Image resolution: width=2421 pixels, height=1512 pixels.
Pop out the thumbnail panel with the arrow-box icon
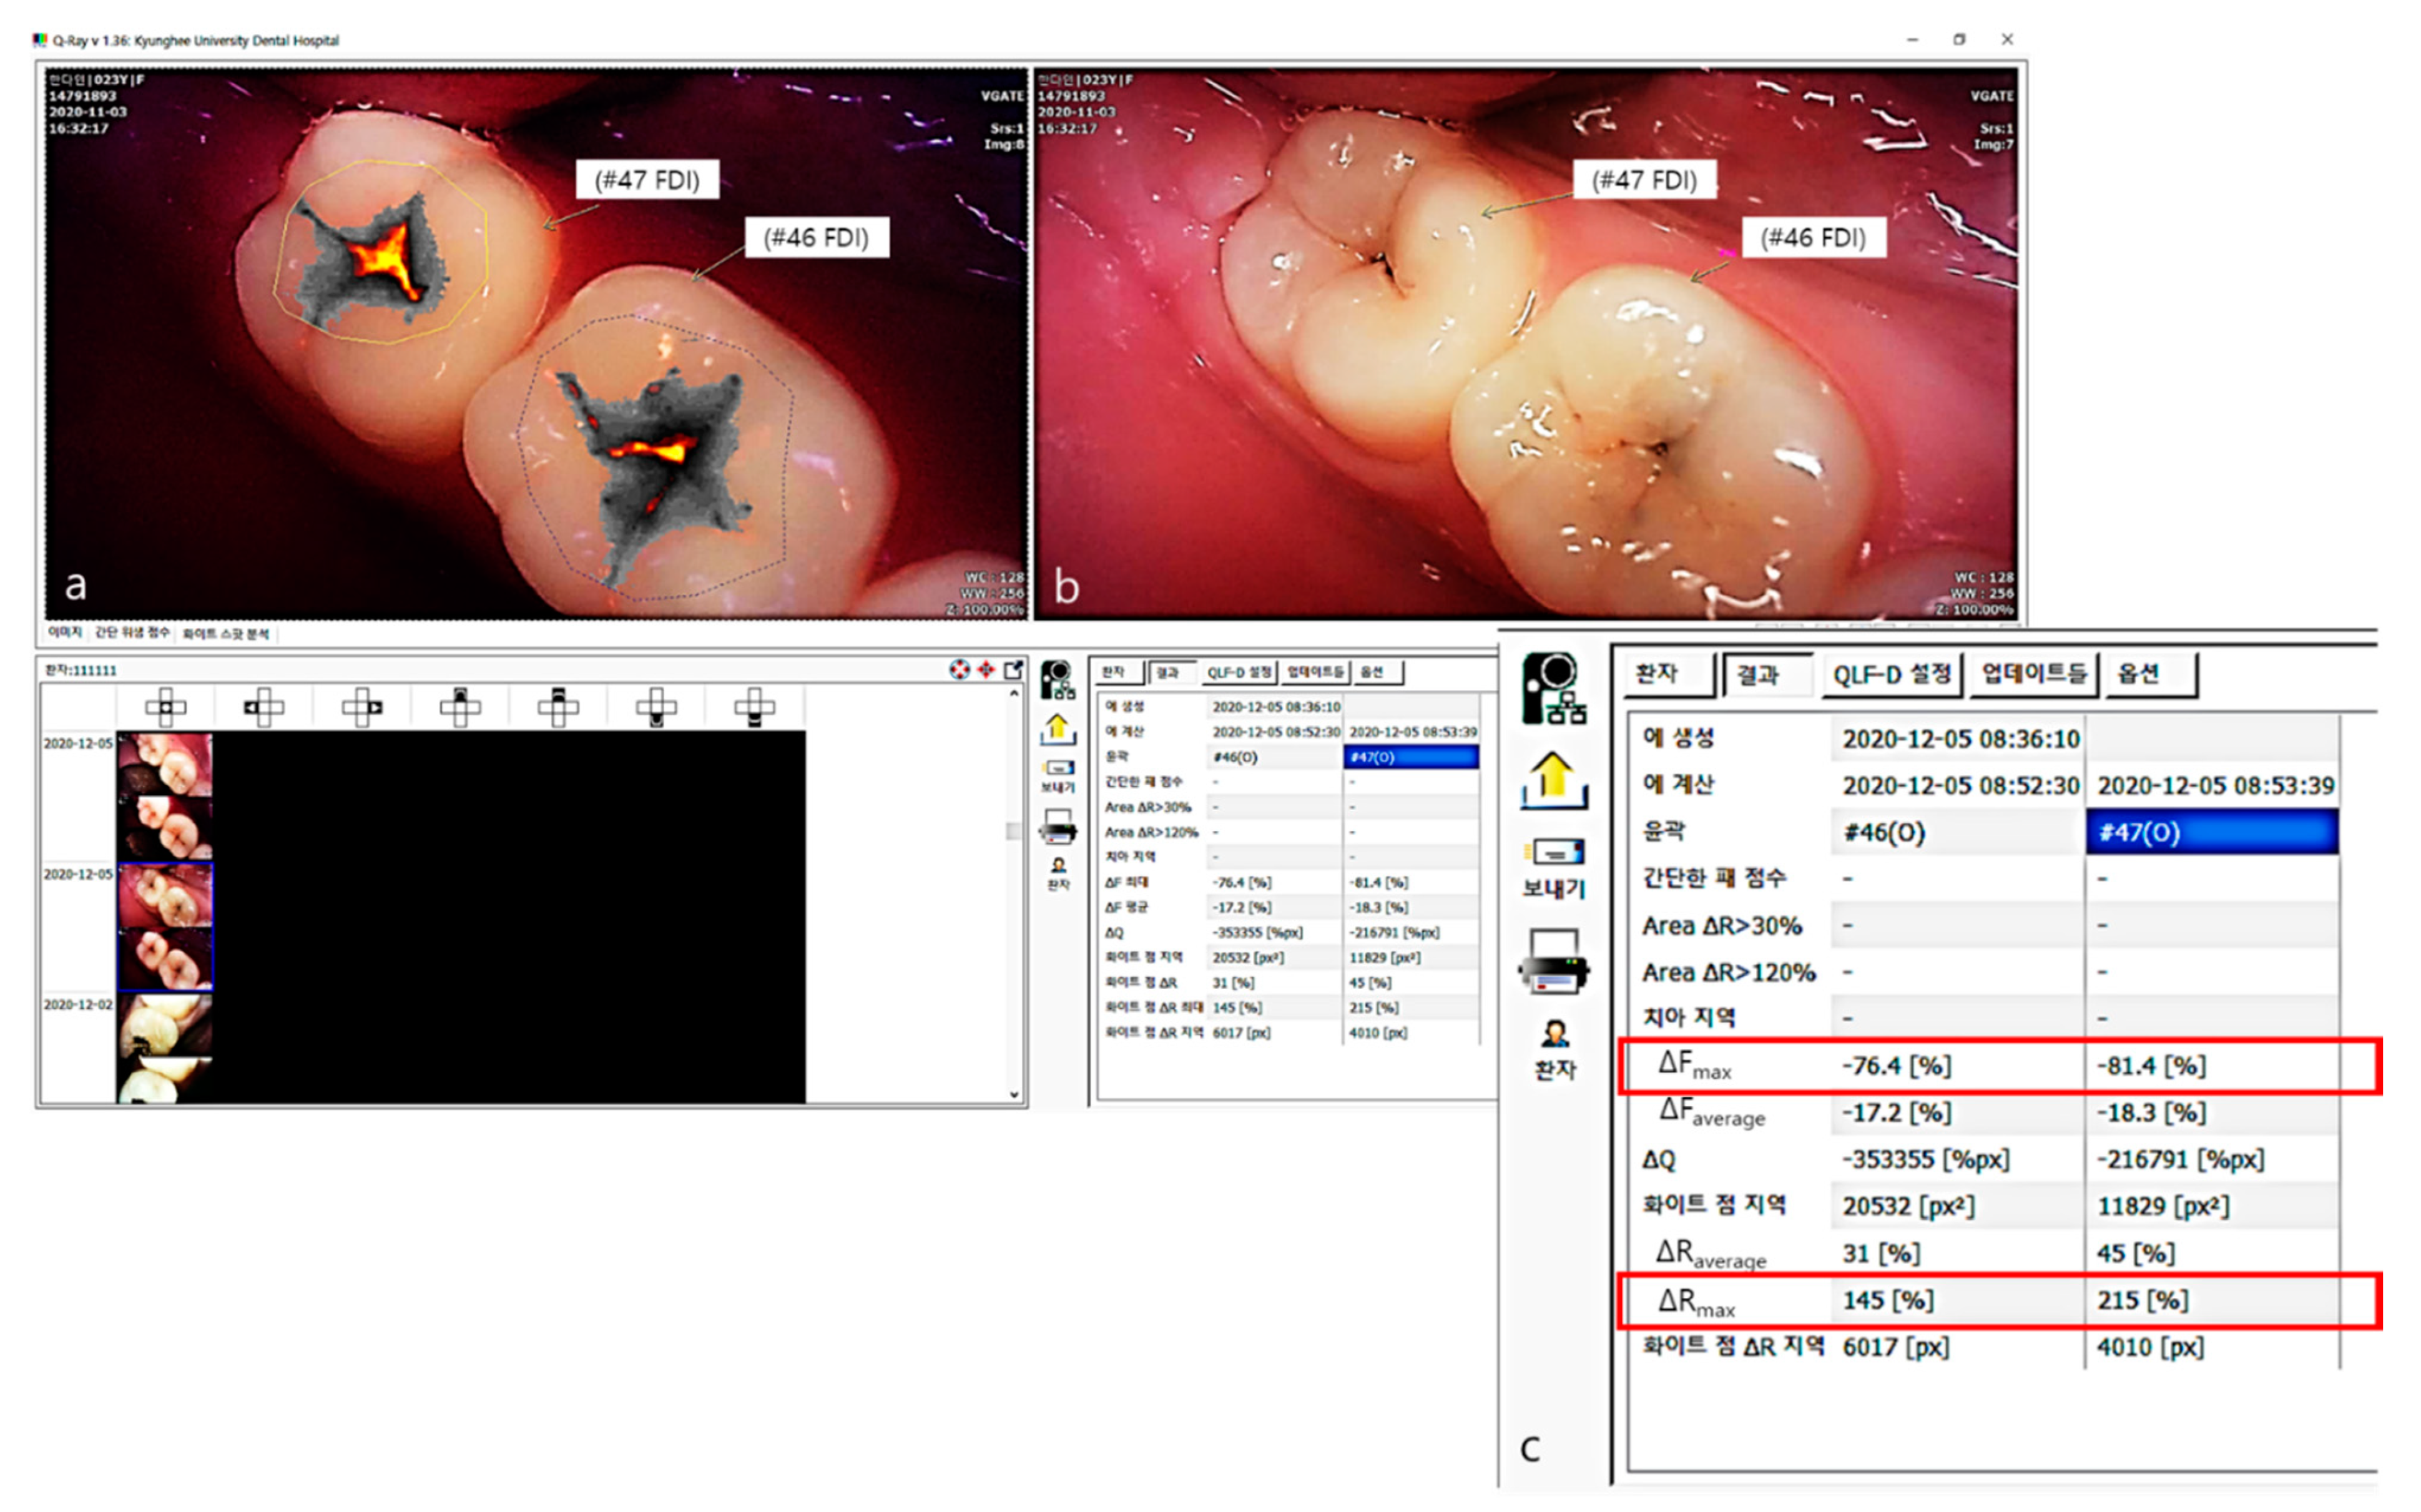pyautogui.click(x=1013, y=670)
